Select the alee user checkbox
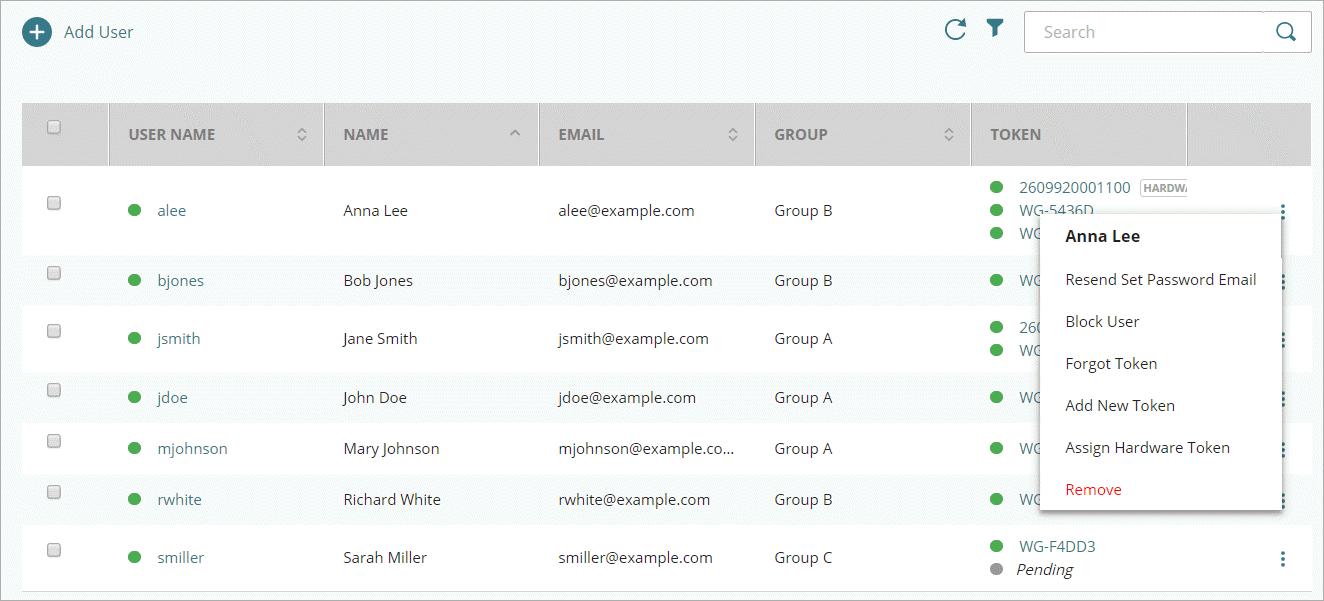Image resolution: width=1324 pixels, height=601 pixels. 54,203
